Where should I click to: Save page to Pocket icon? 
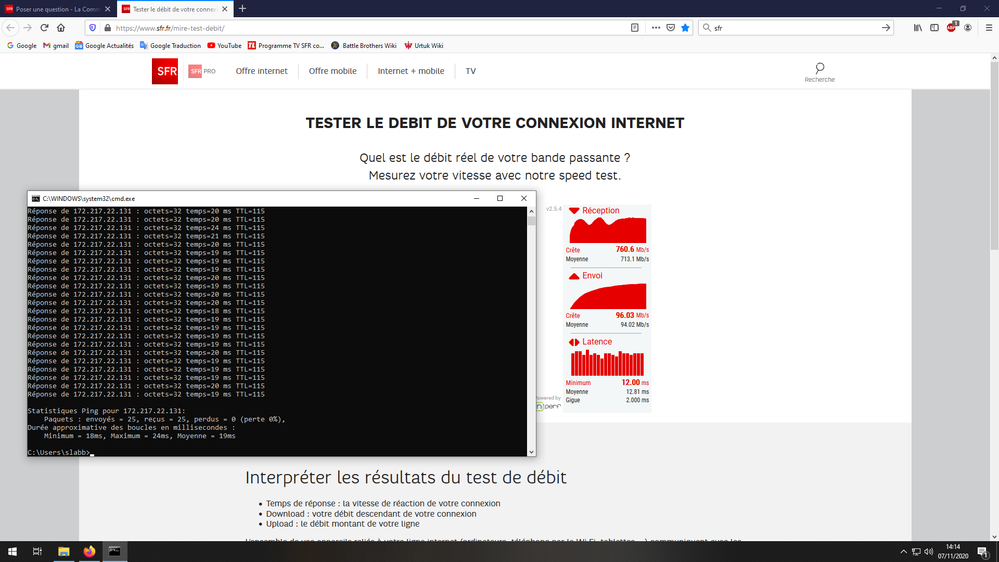click(x=670, y=28)
